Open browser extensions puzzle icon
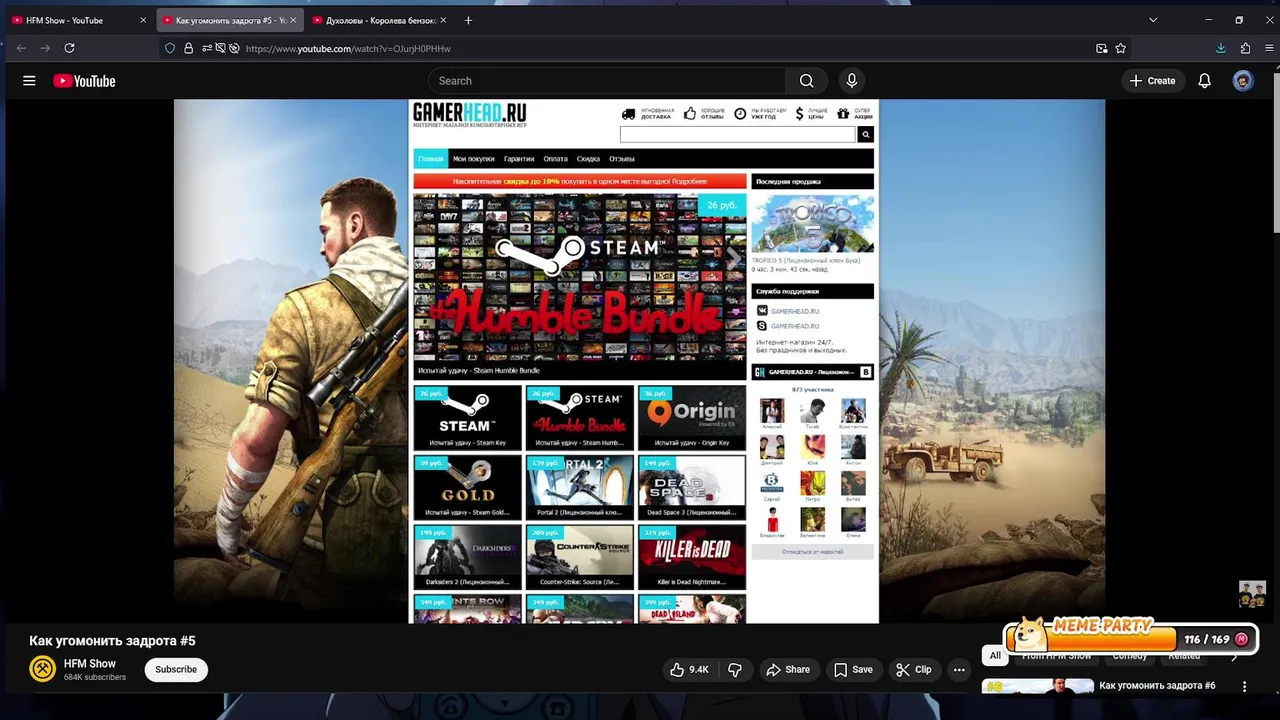Screen dimensions: 1280x720 [1245, 48]
